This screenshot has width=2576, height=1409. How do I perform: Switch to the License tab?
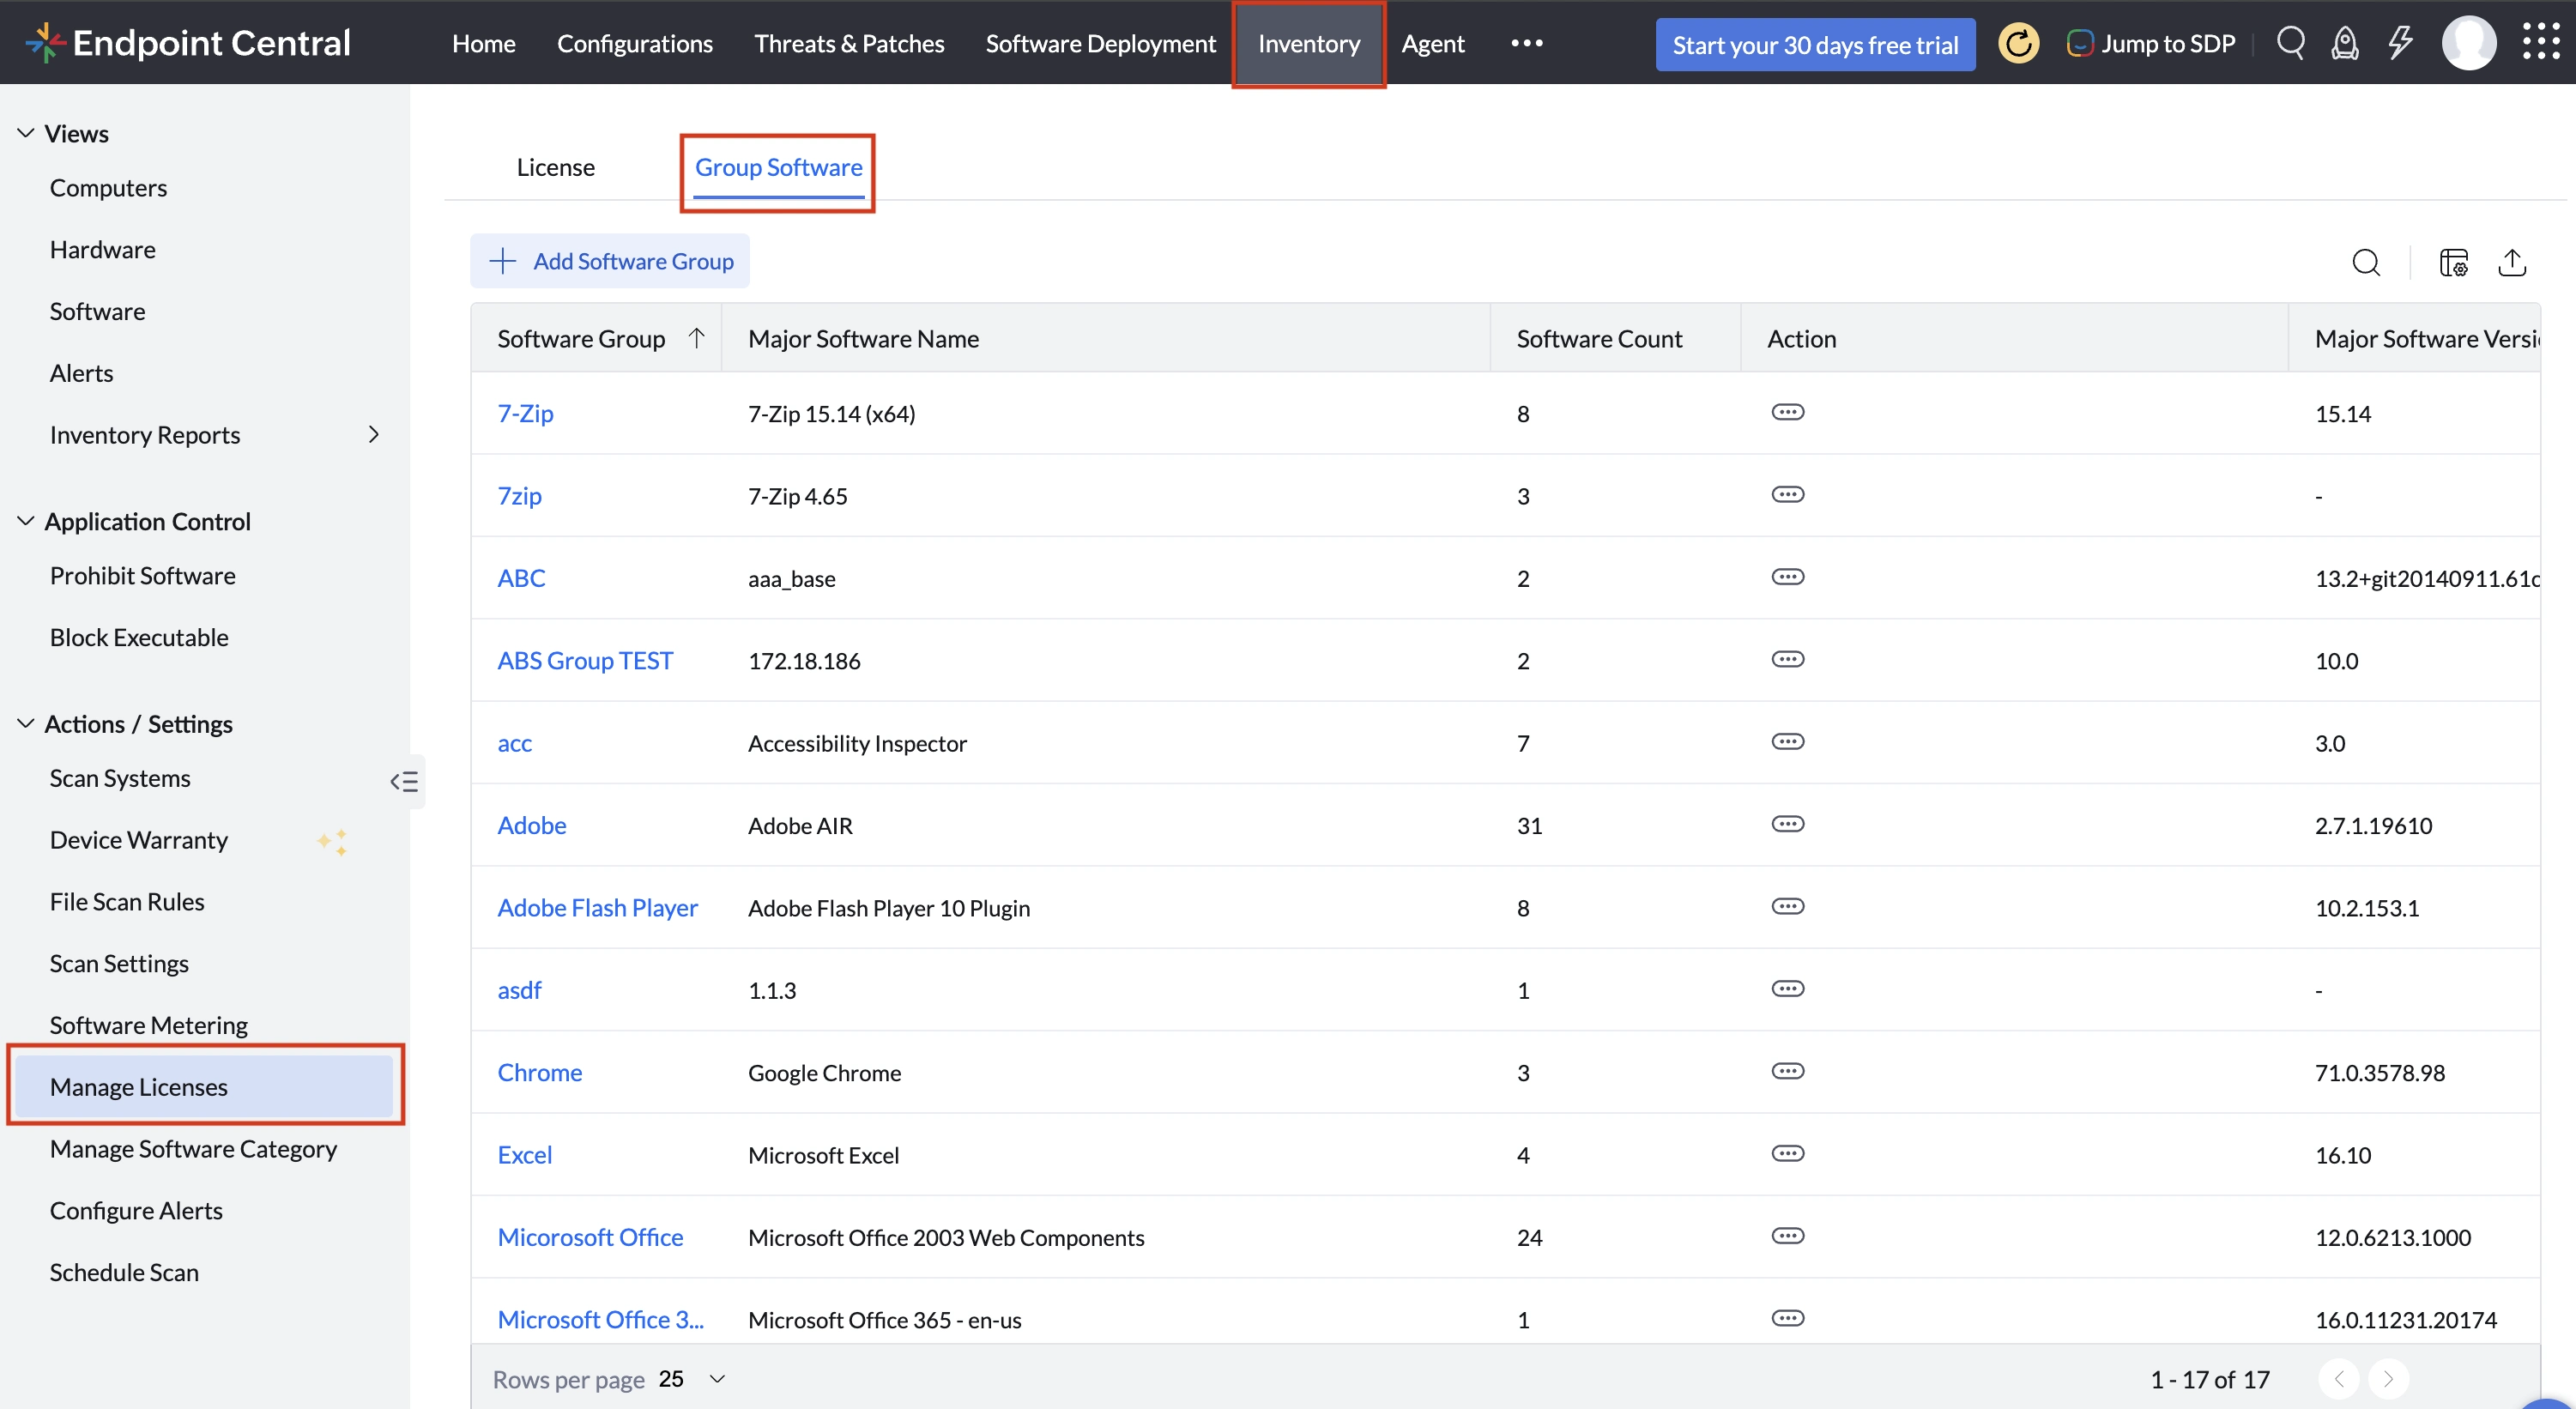(x=555, y=167)
